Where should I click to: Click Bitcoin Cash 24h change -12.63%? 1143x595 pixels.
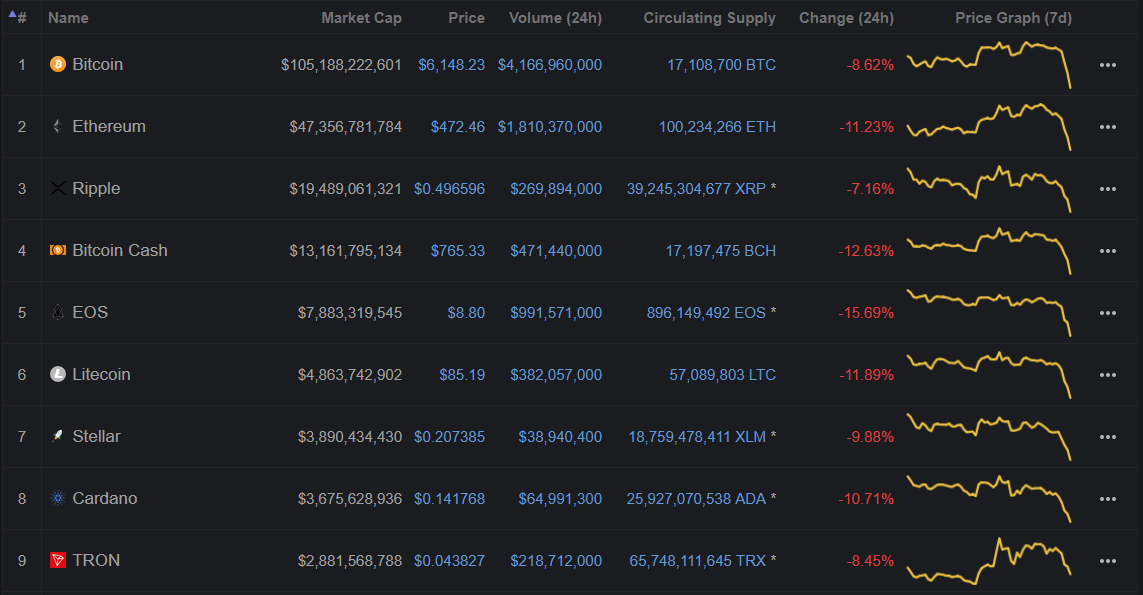(x=866, y=251)
